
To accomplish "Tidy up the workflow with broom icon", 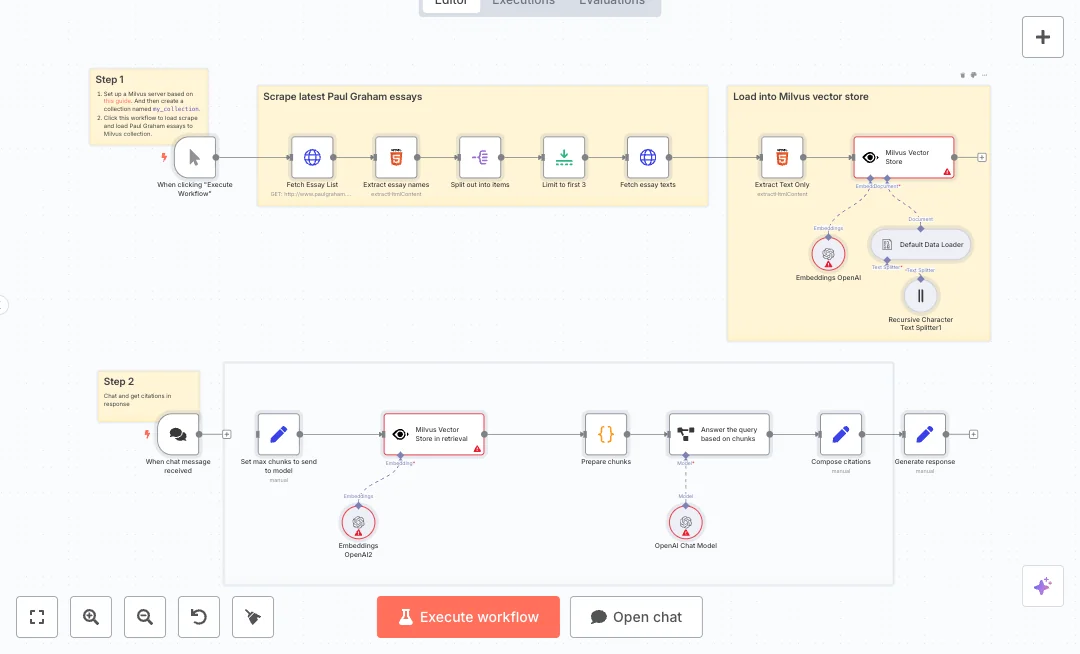I will click(253, 617).
